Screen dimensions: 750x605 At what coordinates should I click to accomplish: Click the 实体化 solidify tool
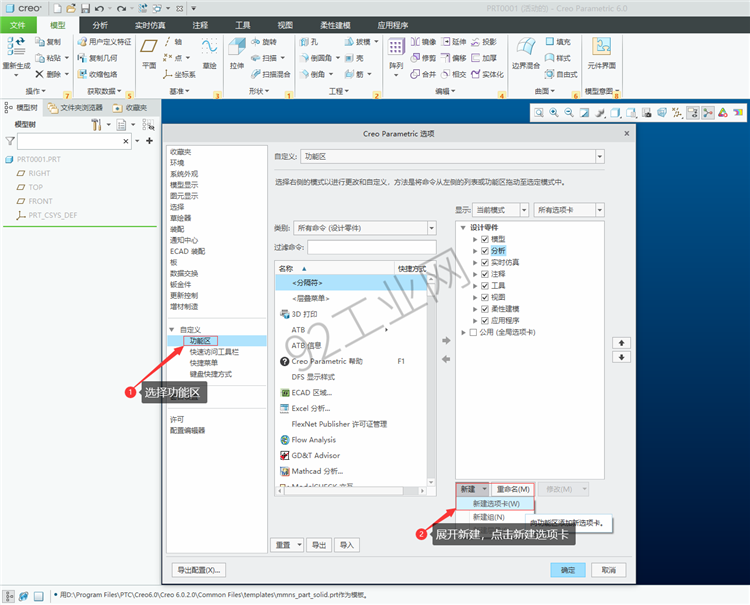click(x=487, y=74)
